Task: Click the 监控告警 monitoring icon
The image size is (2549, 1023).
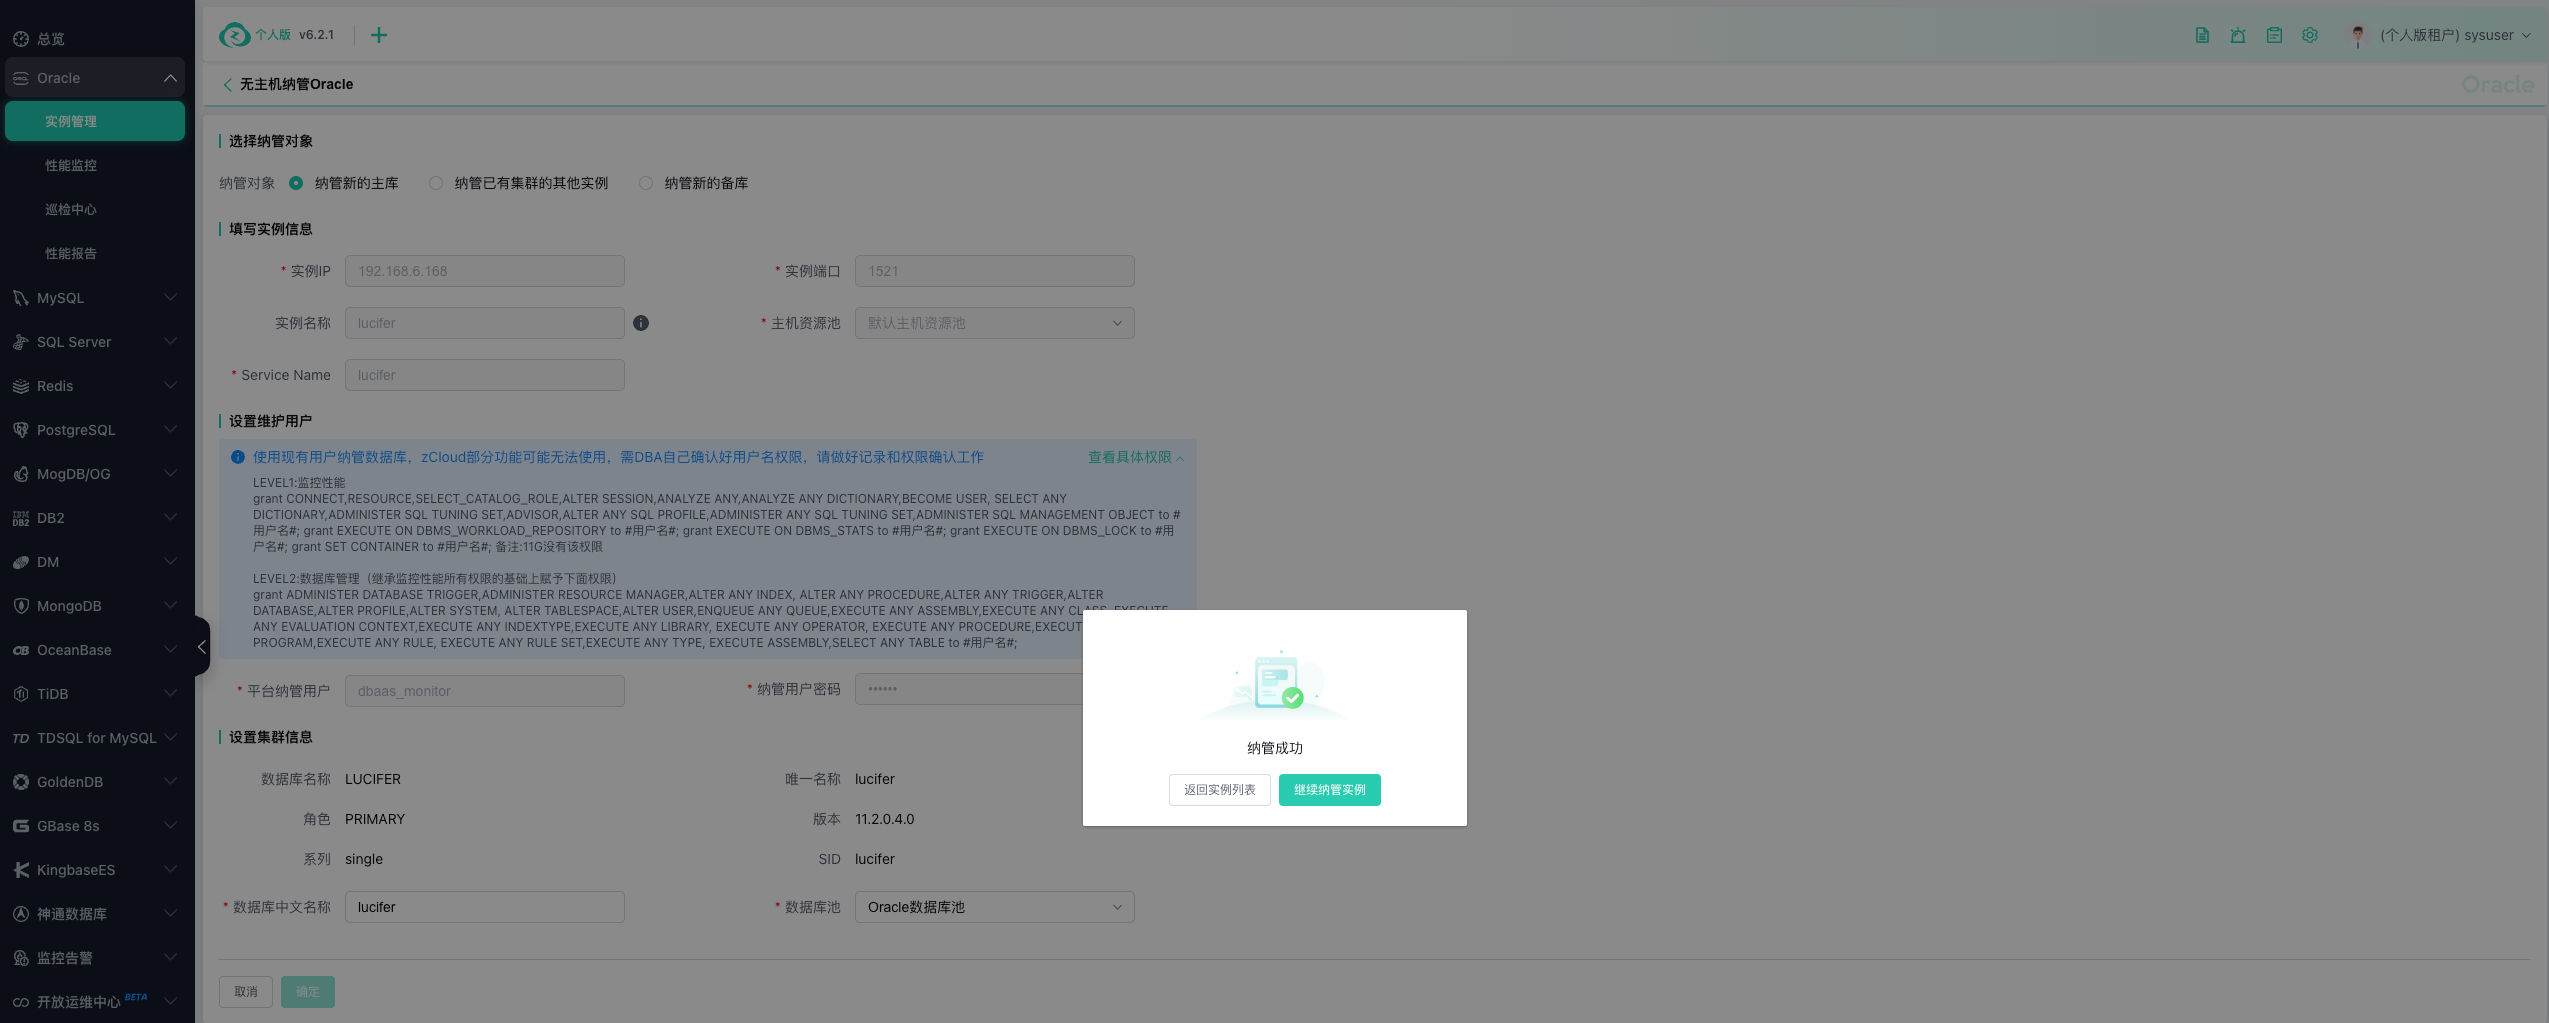Action: click(x=21, y=958)
